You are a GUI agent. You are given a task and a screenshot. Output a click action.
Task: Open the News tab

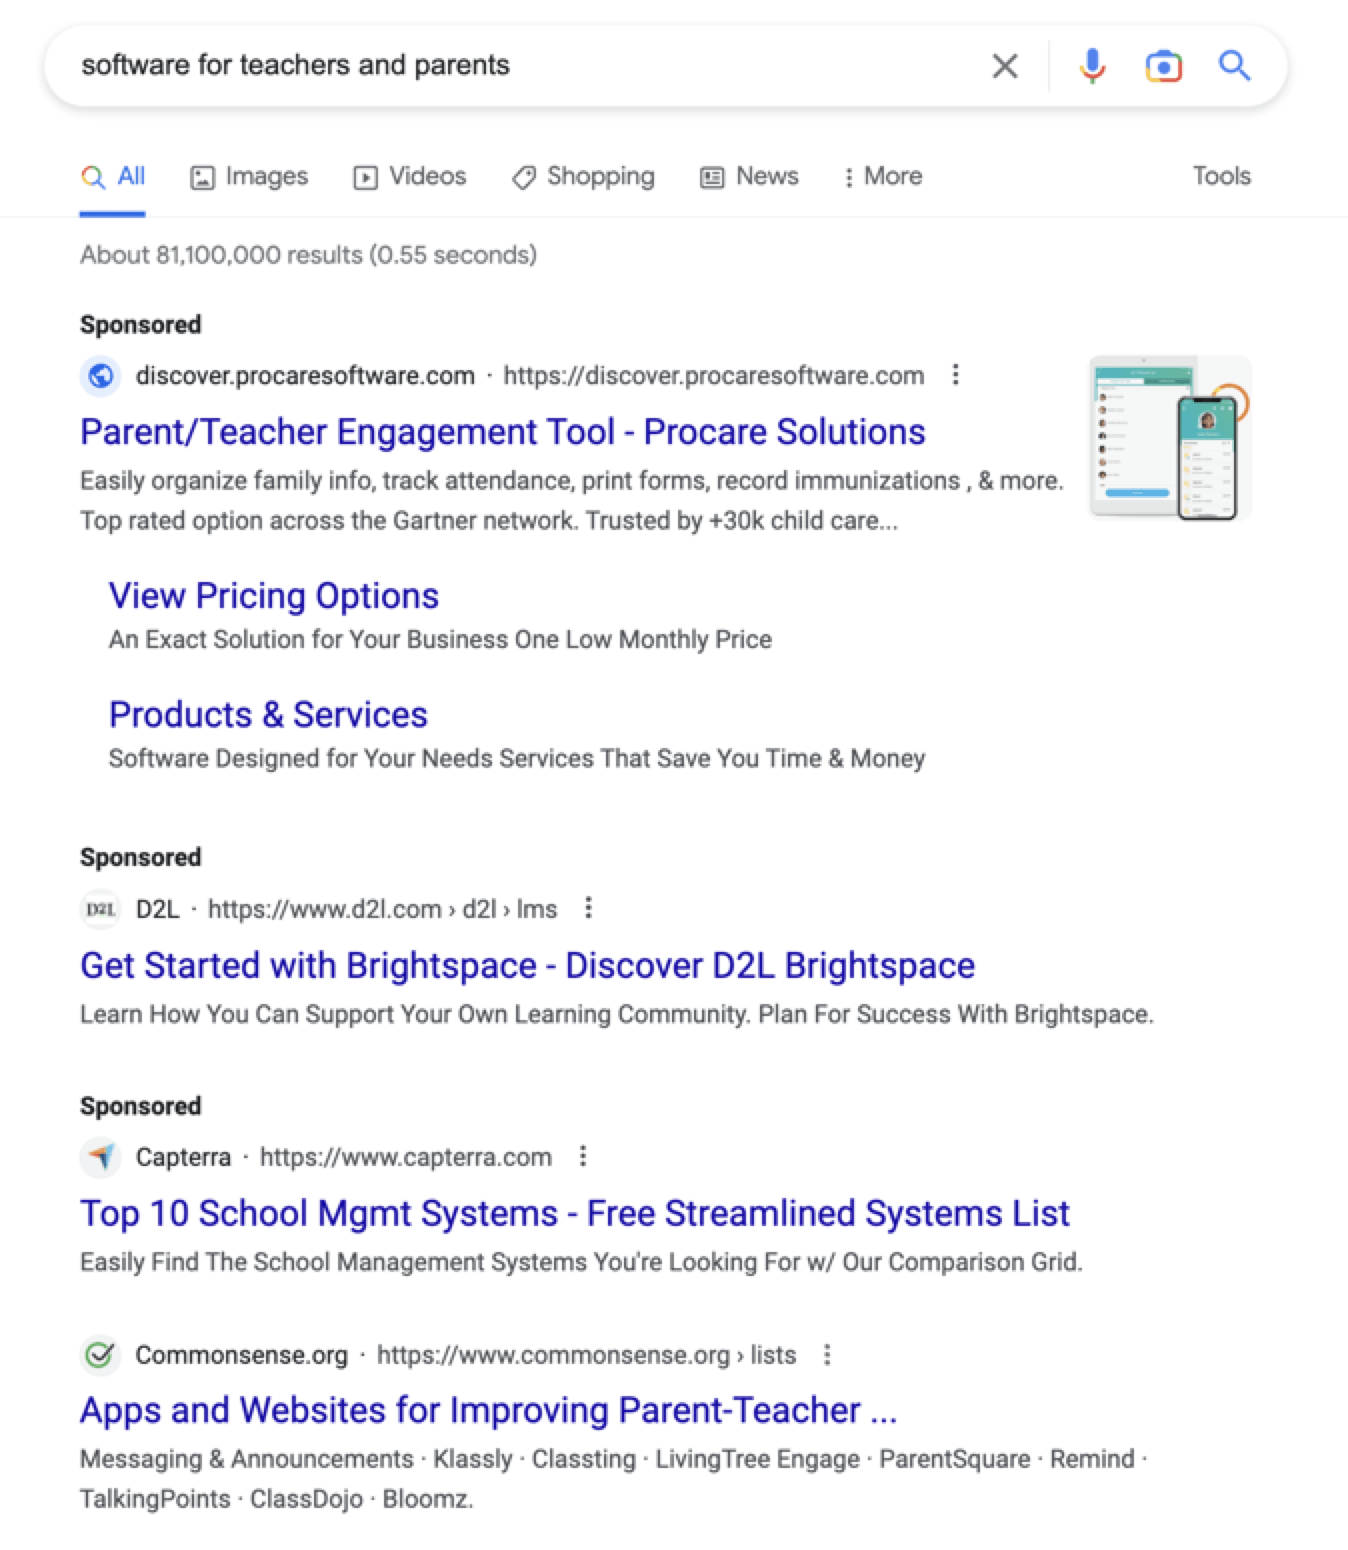tap(749, 177)
